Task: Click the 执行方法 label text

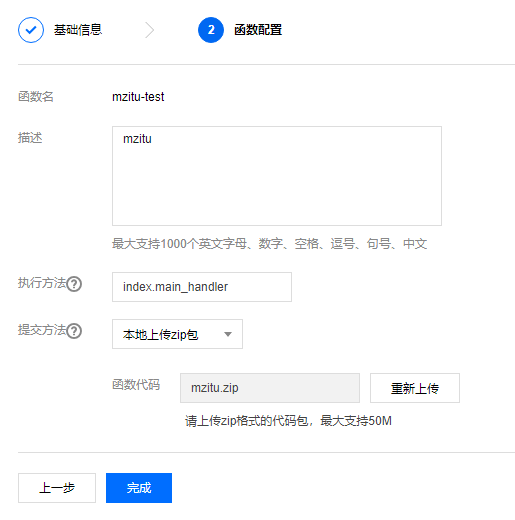Action: [x=42, y=283]
